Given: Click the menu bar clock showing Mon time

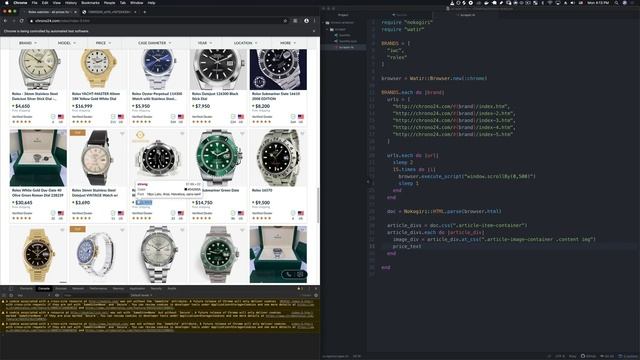Looking at the screenshot, I should point(598,3).
